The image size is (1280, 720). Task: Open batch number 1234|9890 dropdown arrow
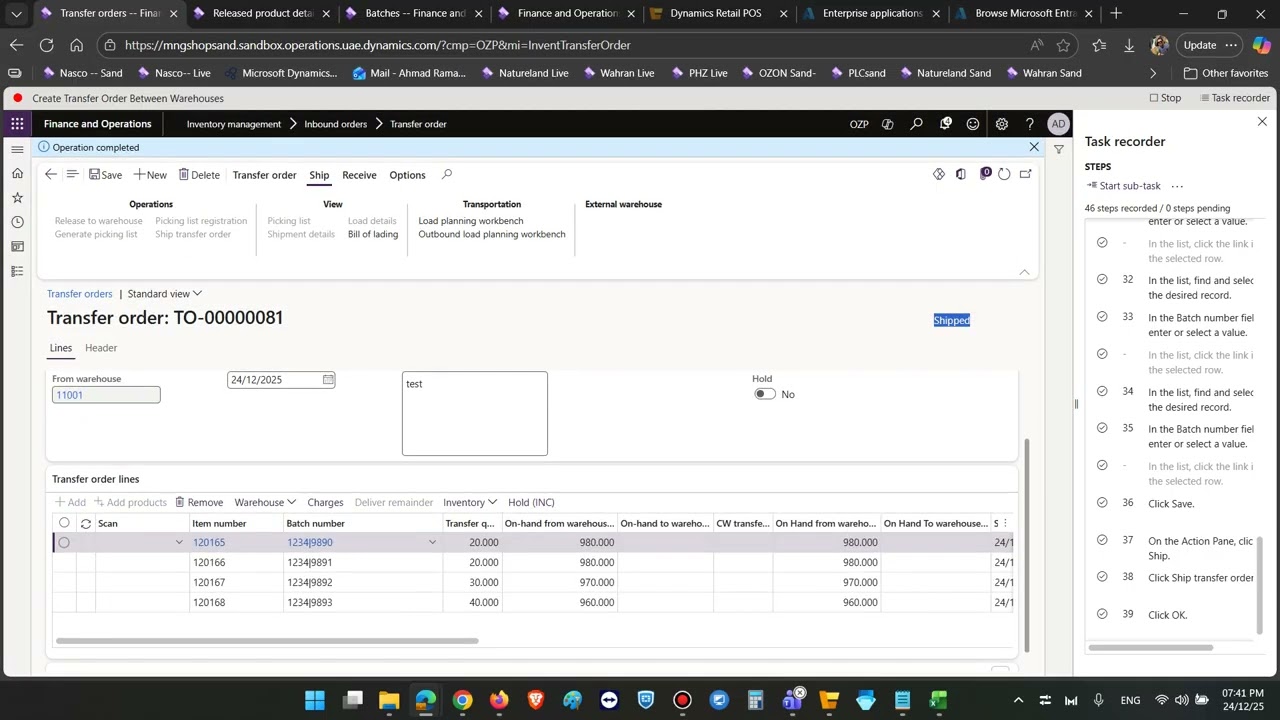click(x=432, y=542)
